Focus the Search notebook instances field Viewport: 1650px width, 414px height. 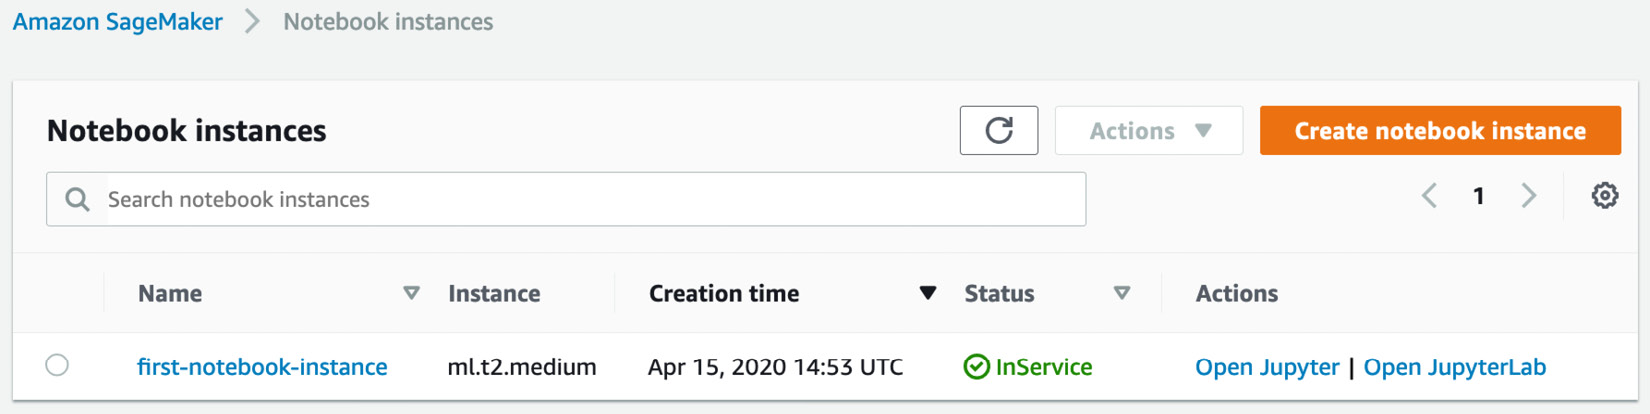[x=566, y=199]
